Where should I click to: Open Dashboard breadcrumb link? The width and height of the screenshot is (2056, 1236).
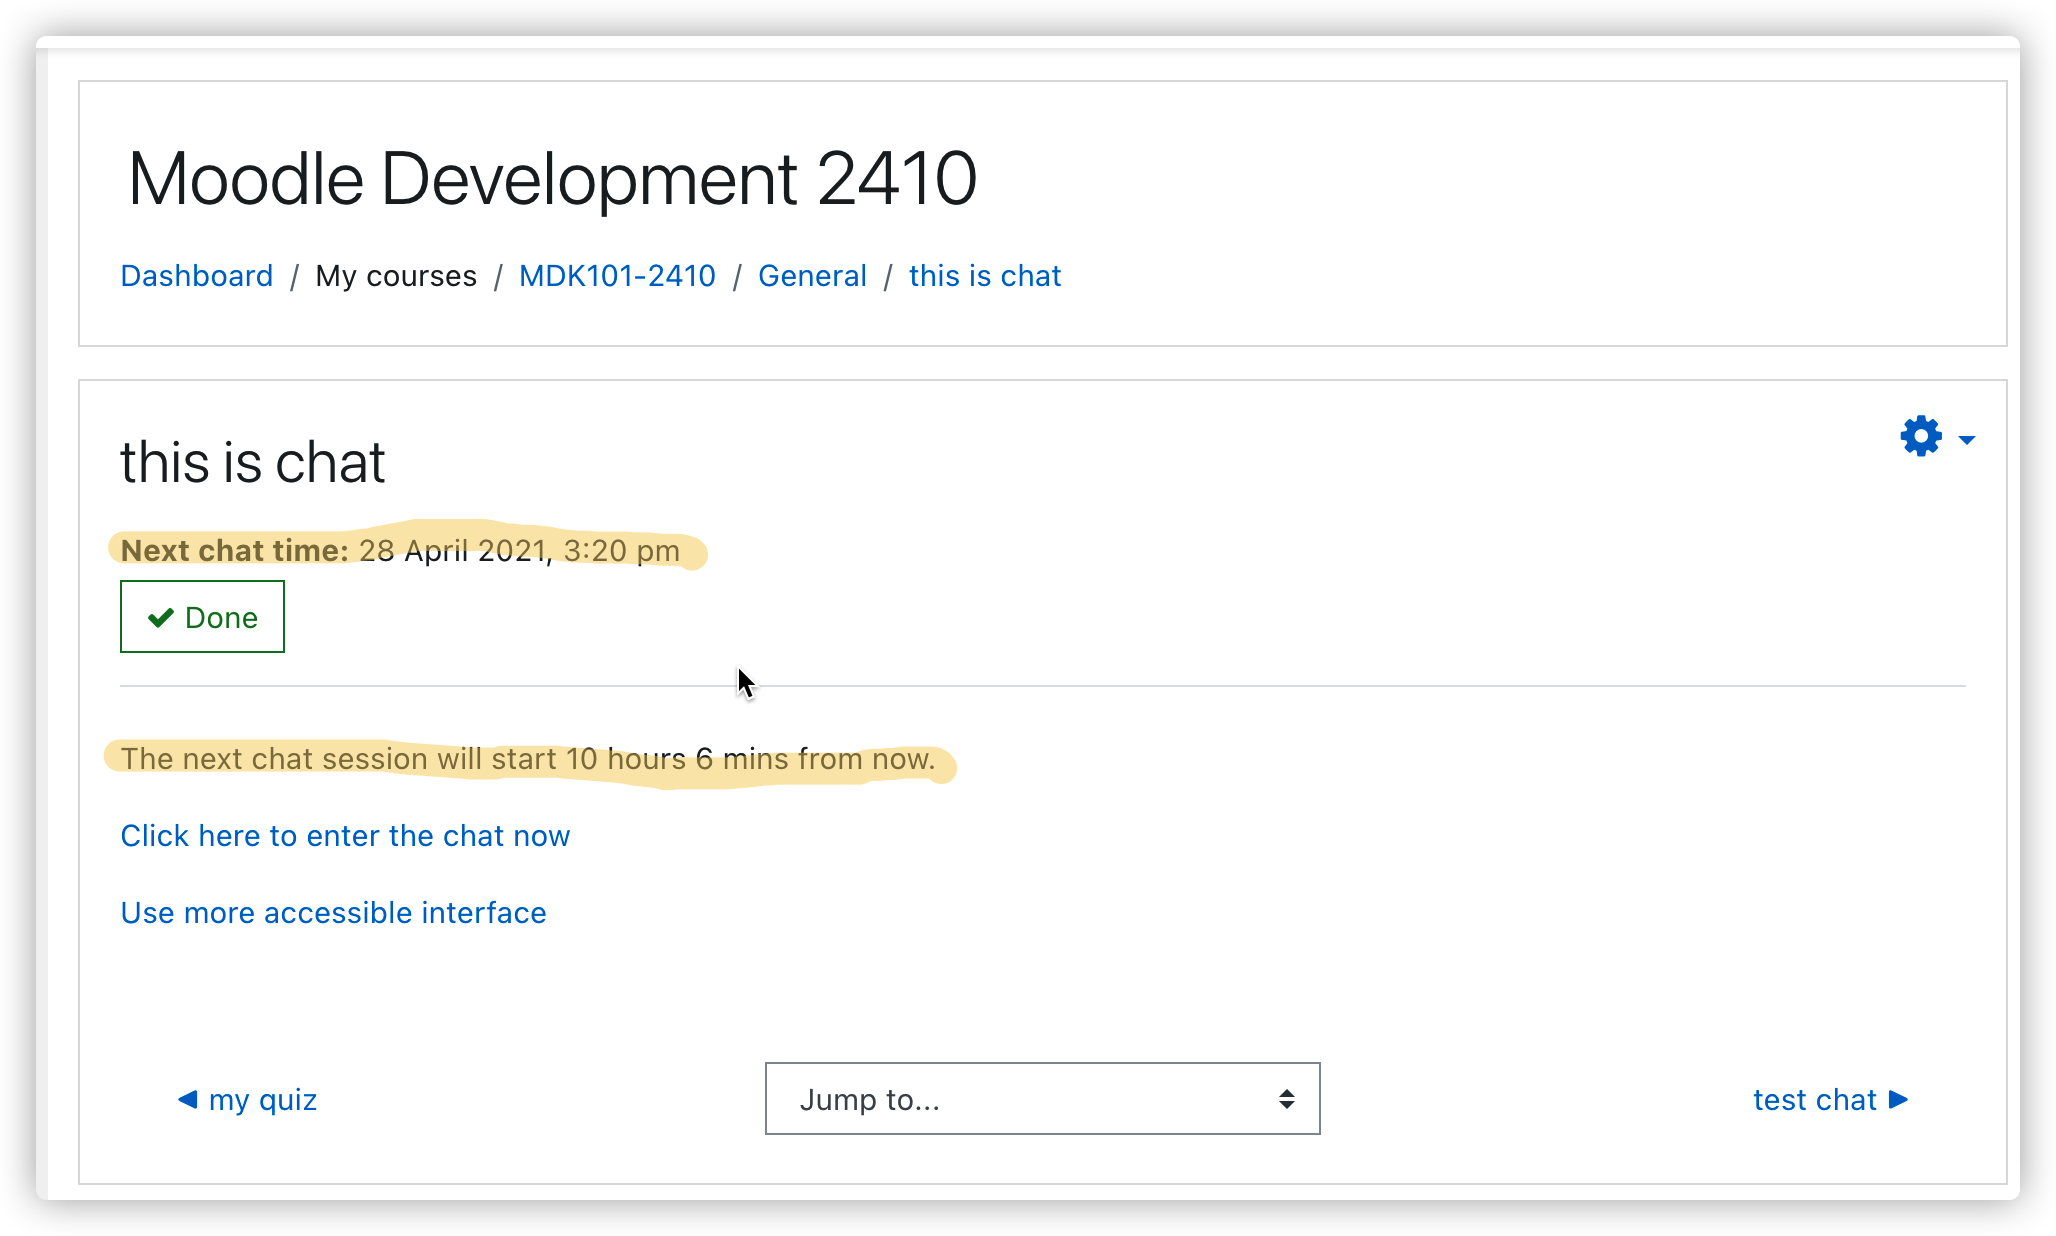coord(197,275)
